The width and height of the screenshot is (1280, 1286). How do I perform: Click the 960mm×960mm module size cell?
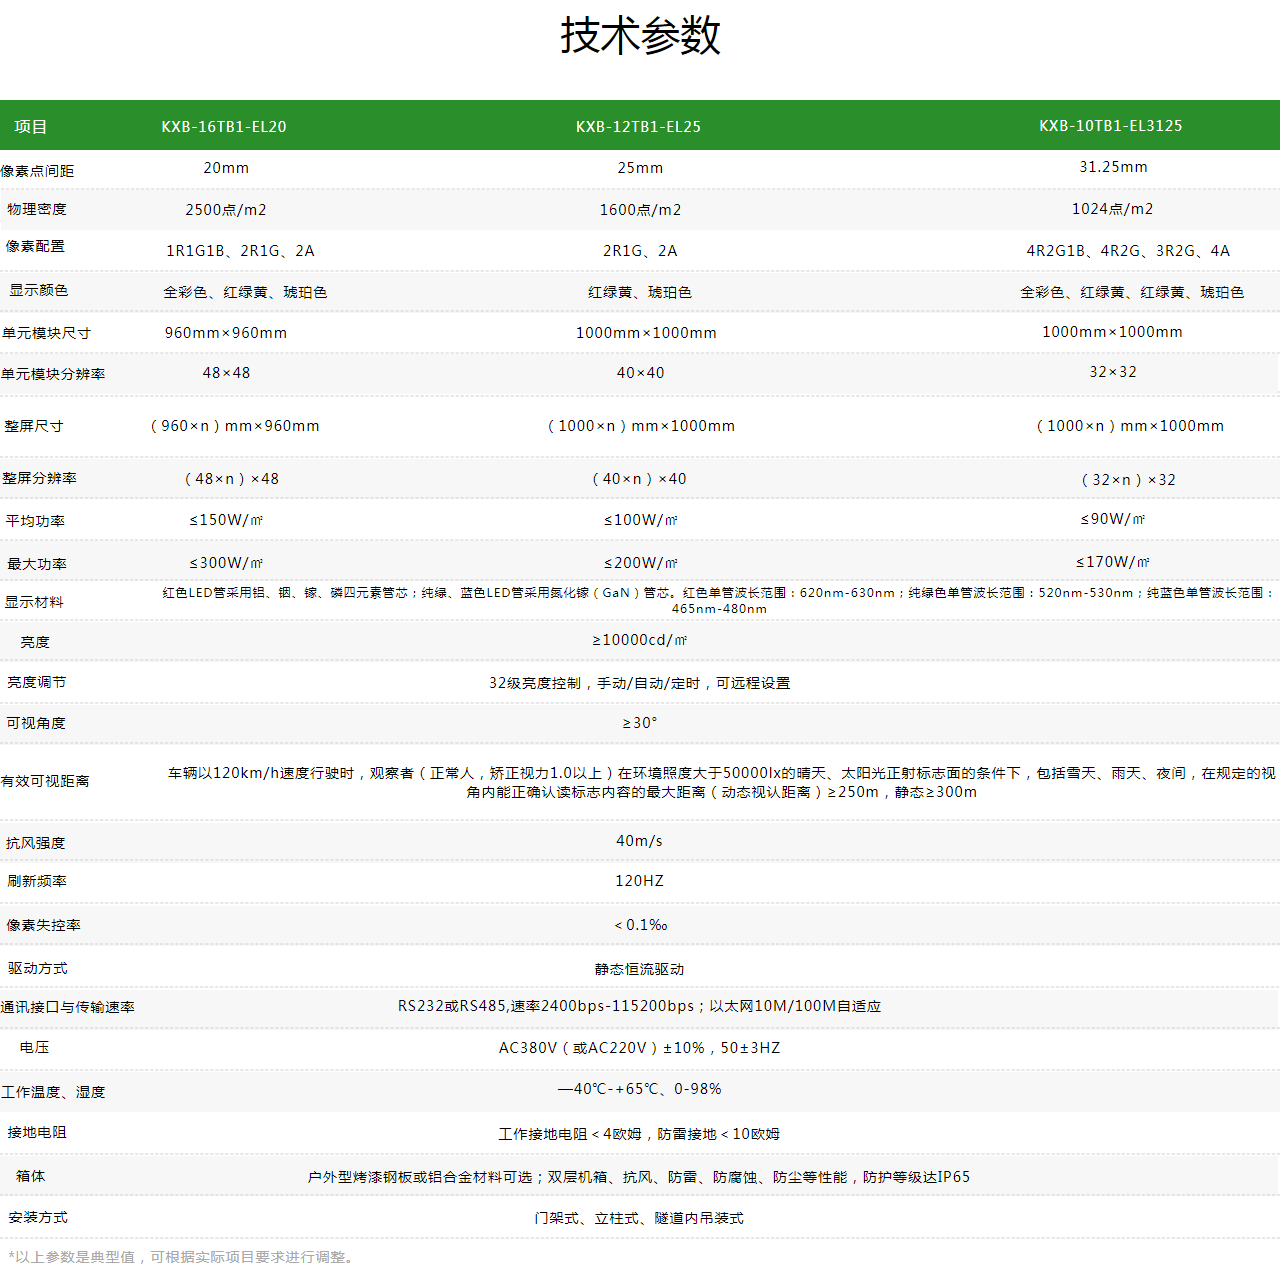226,333
